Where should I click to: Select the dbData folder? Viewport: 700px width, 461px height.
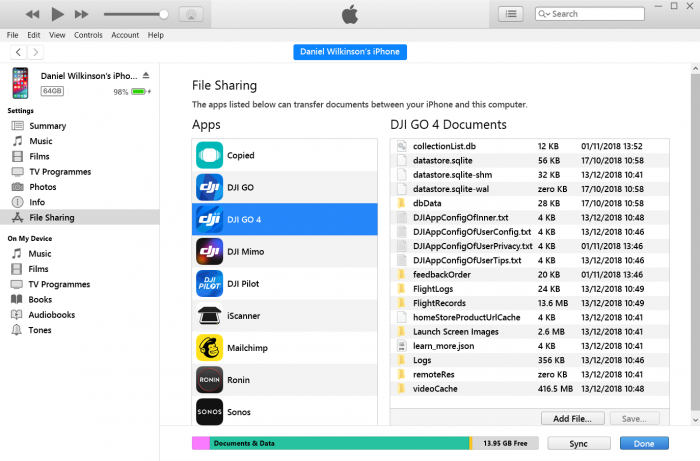point(529,203)
